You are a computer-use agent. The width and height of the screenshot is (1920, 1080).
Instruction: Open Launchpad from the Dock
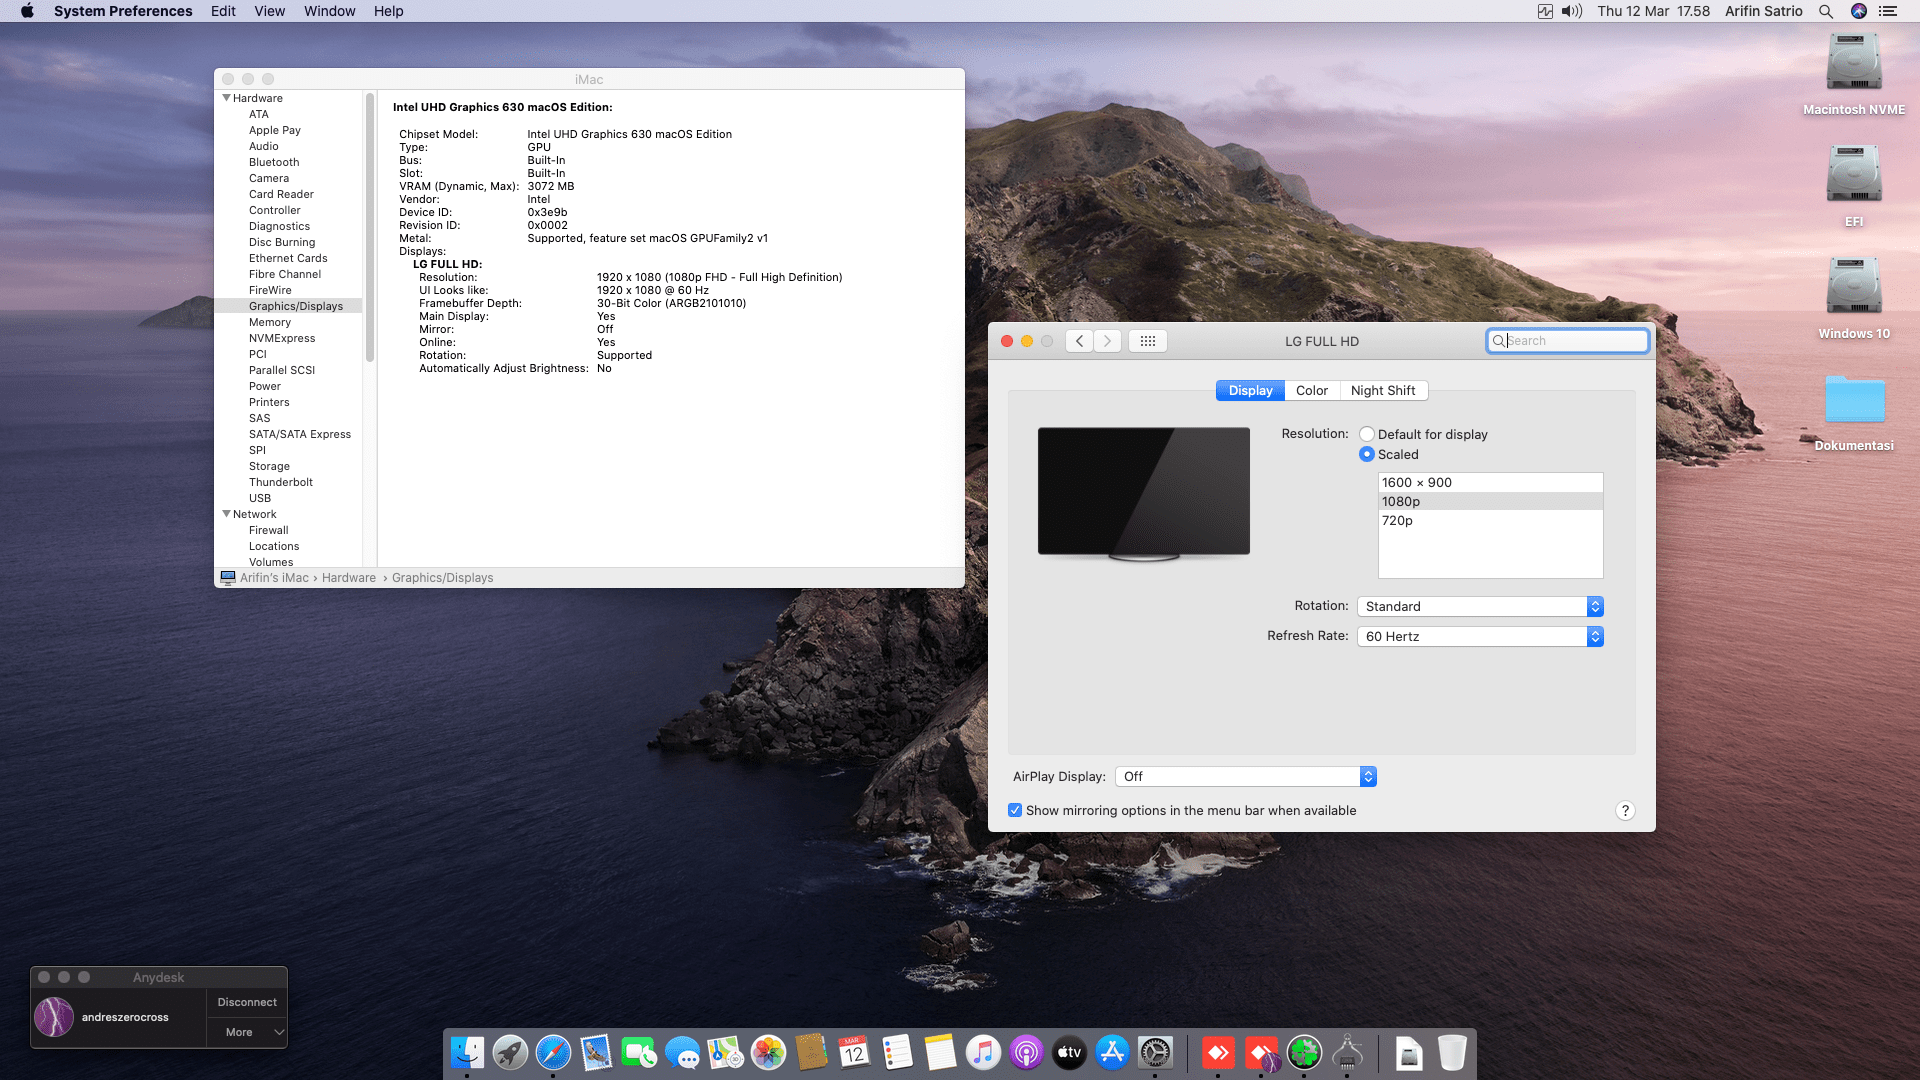click(x=510, y=1053)
